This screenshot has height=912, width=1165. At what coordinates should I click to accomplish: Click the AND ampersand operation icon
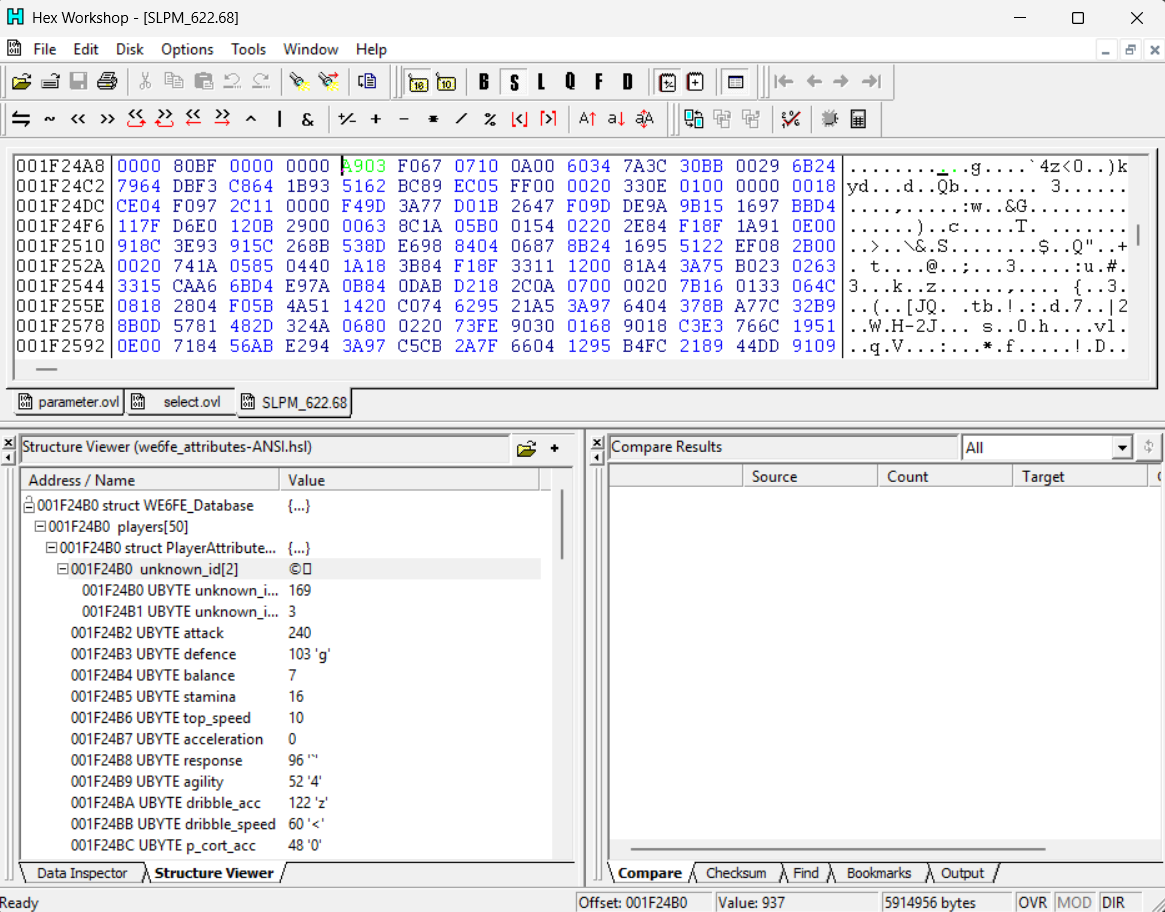[308, 119]
